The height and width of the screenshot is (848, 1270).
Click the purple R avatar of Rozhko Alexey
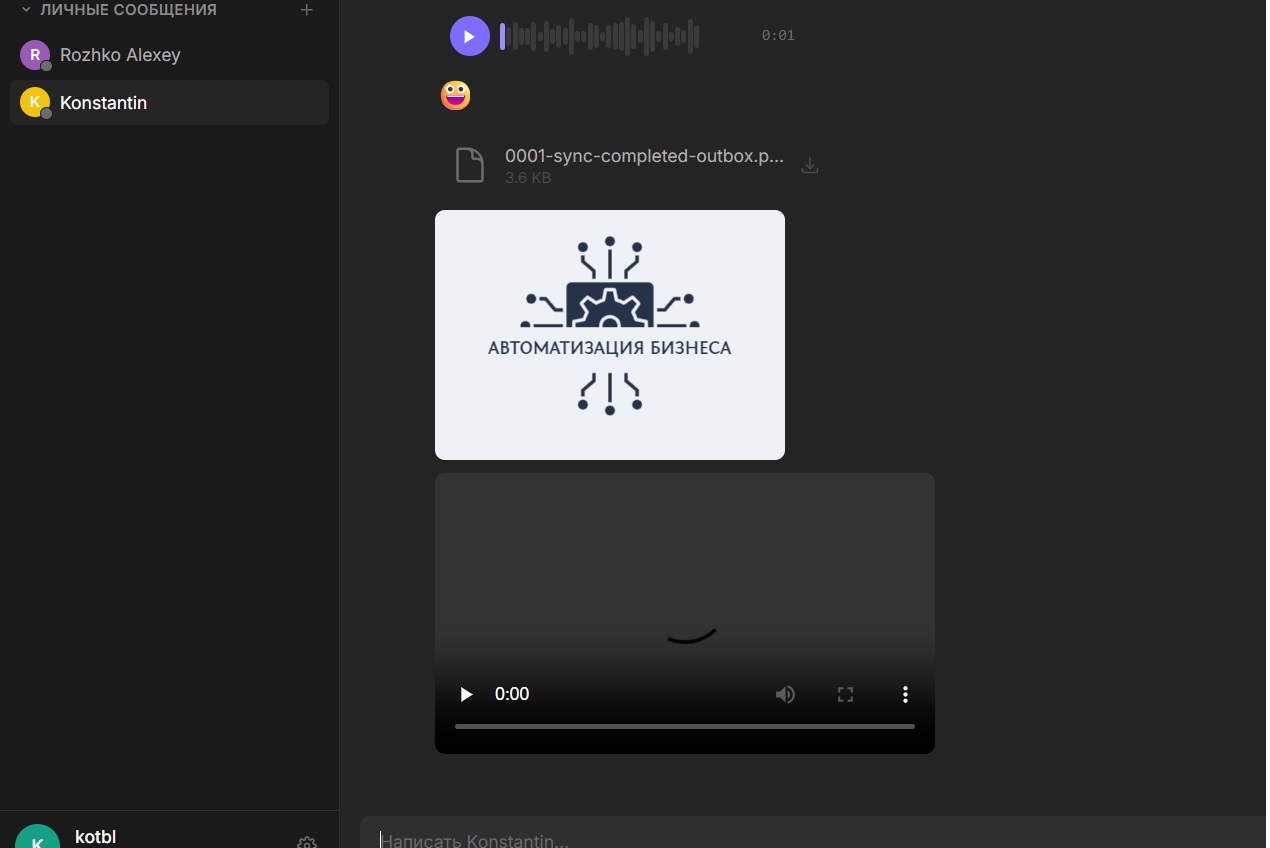coord(35,55)
